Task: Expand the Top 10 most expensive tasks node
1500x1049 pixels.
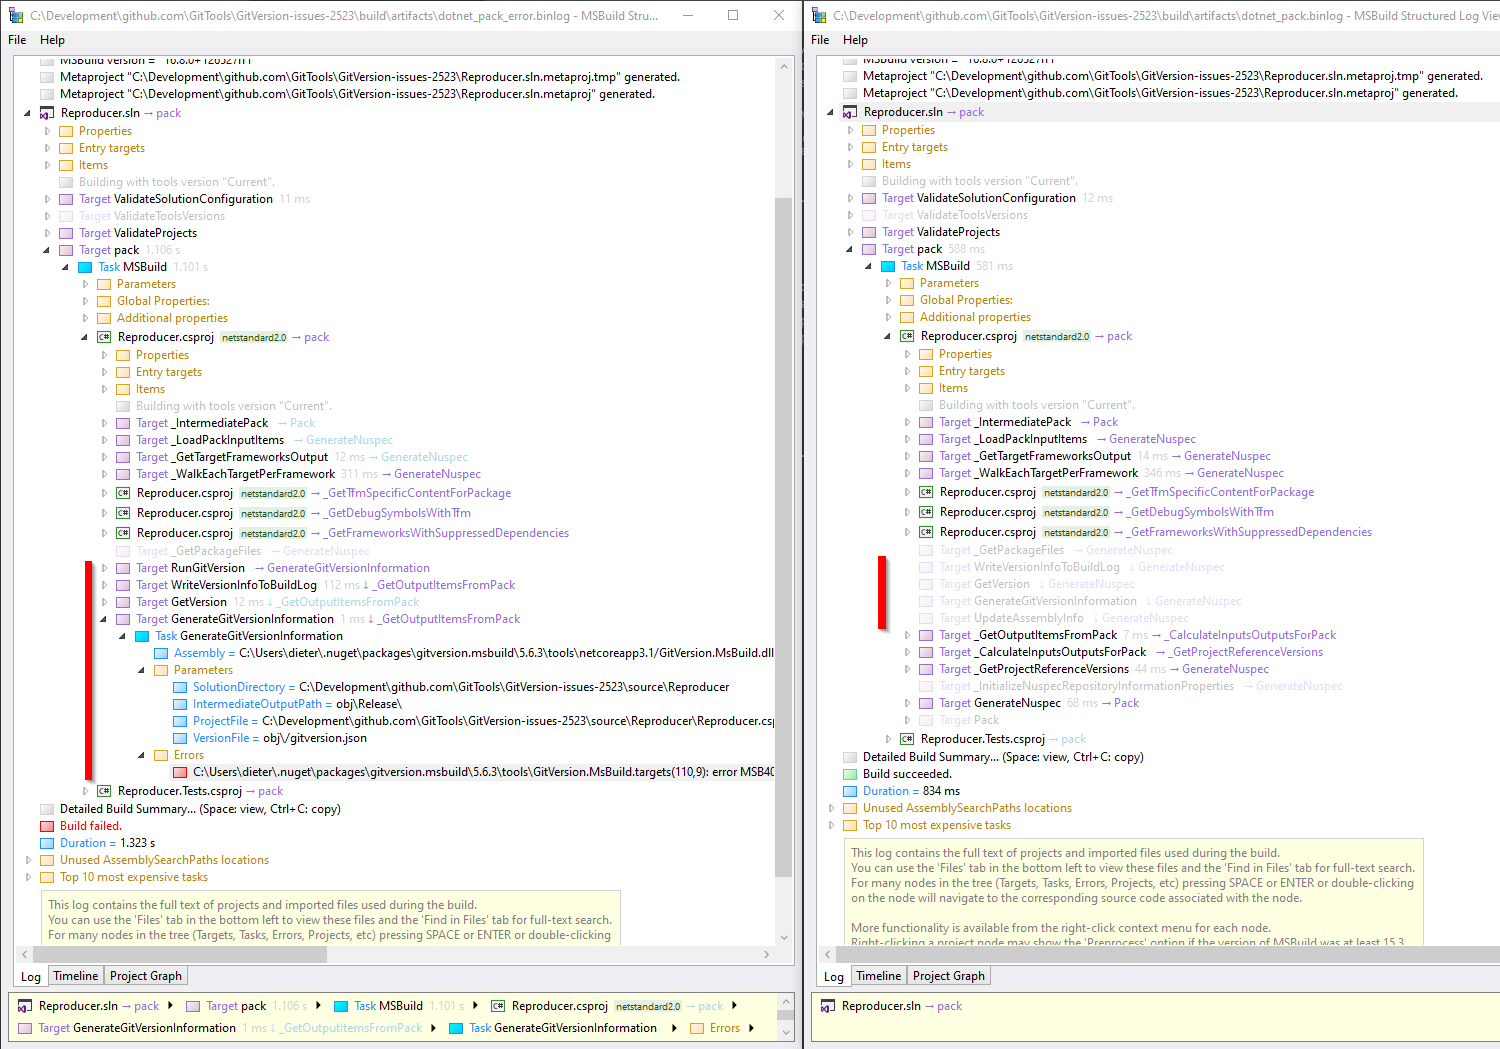Action: pos(29,877)
